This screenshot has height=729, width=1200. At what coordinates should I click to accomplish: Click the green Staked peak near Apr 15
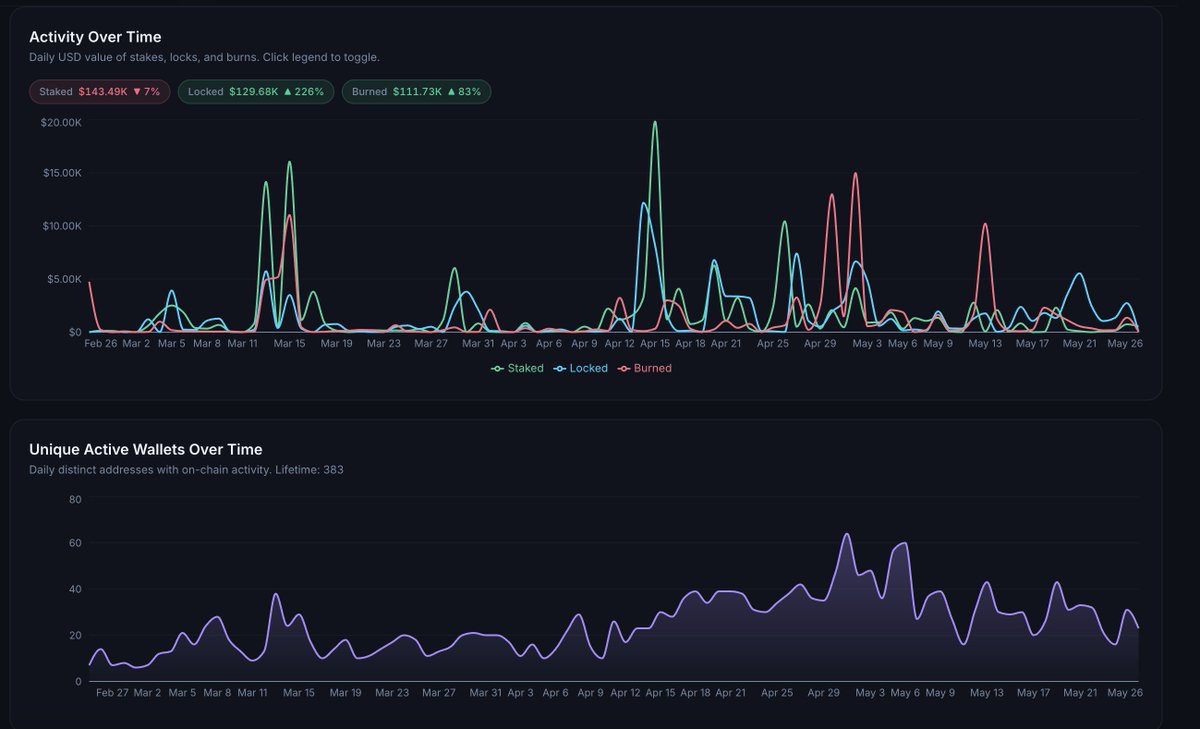pyautogui.click(x=655, y=123)
